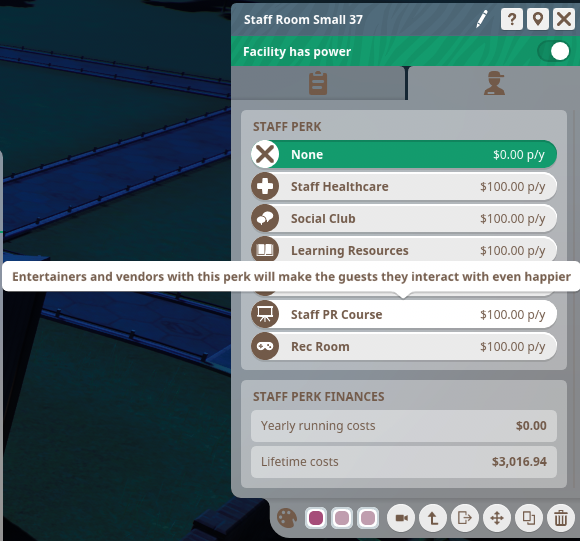Click the duplicate facility icon
Screen dimensions: 580x541
(x=529, y=518)
